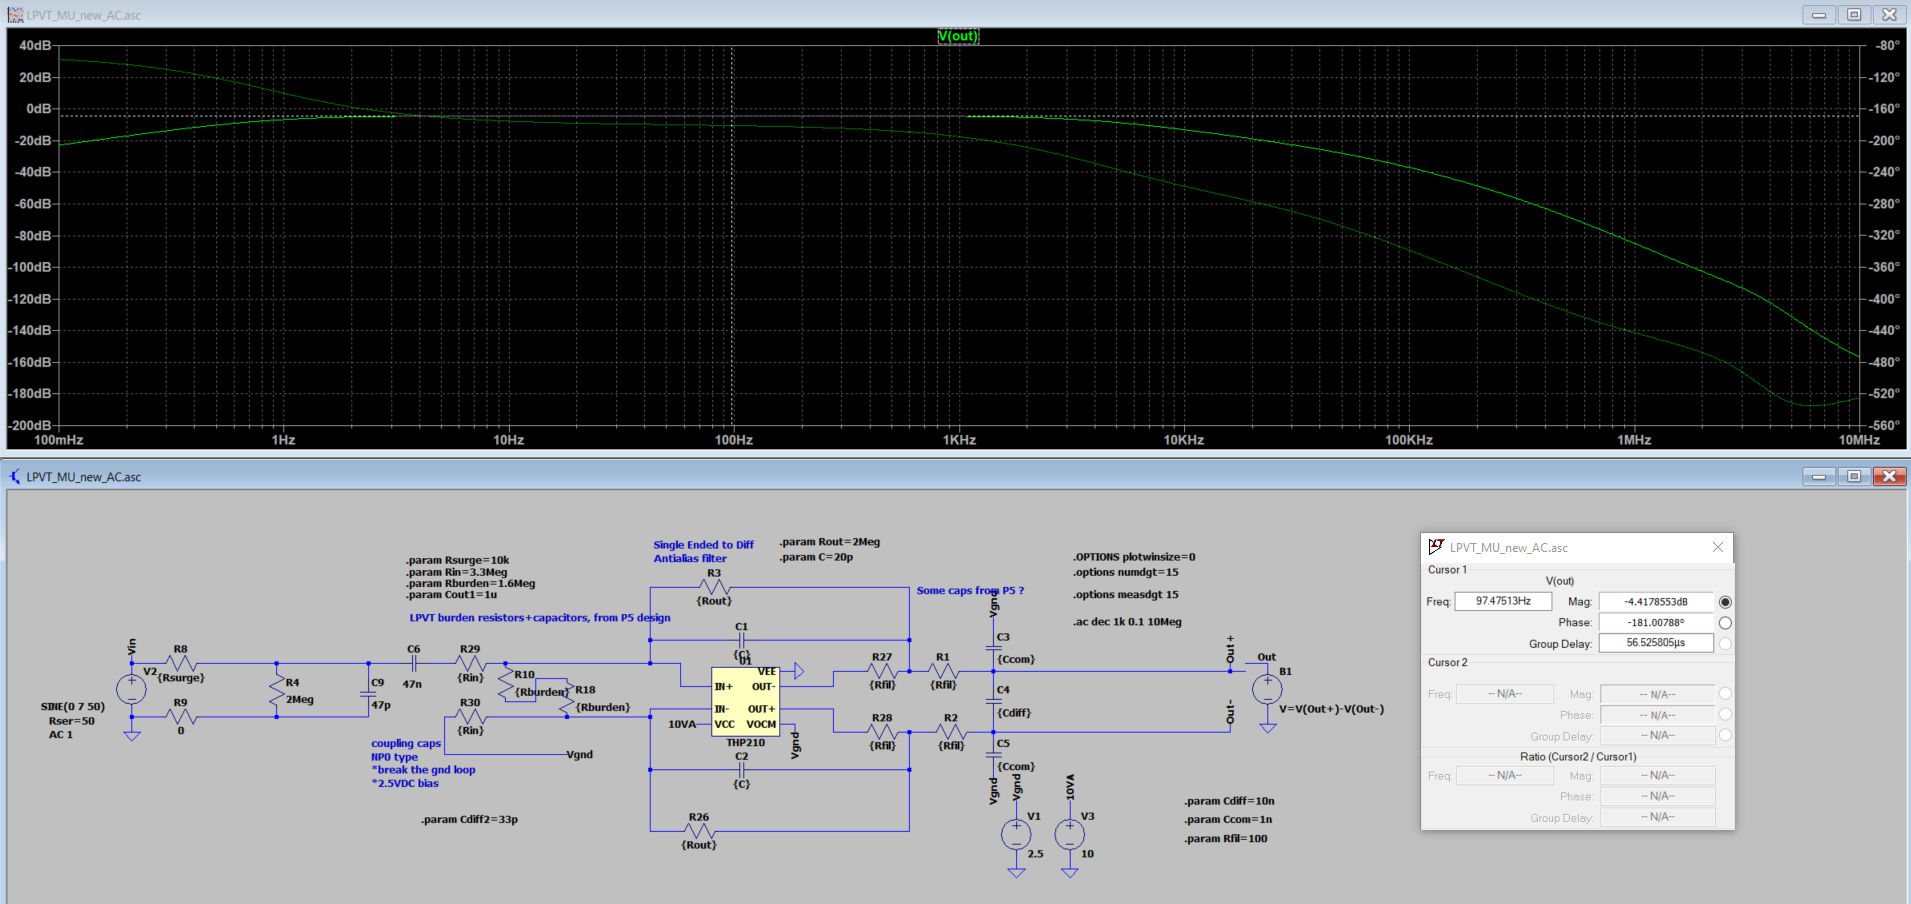Screen dimensions: 1911x904
Task: Select the B1 behavioral source symbol
Action: [1267, 689]
